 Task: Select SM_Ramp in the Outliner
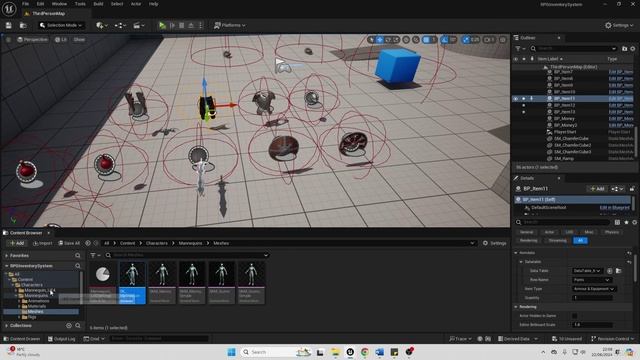pyautogui.click(x=564, y=158)
